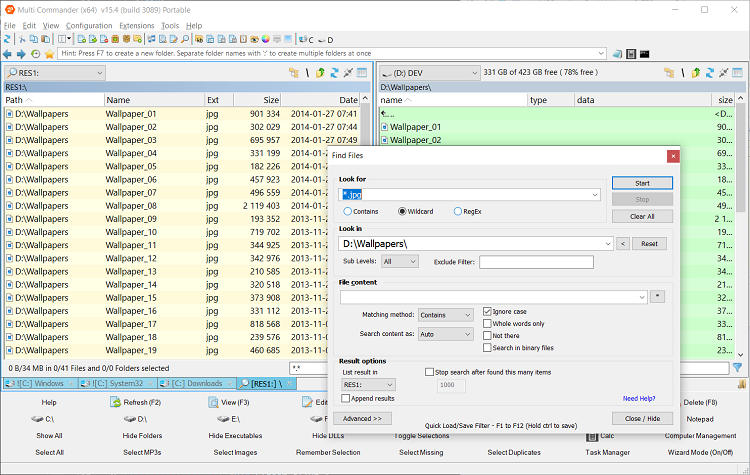Click the filter funnel icon at bottom right

pyautogui.click(x=737, y=368)
